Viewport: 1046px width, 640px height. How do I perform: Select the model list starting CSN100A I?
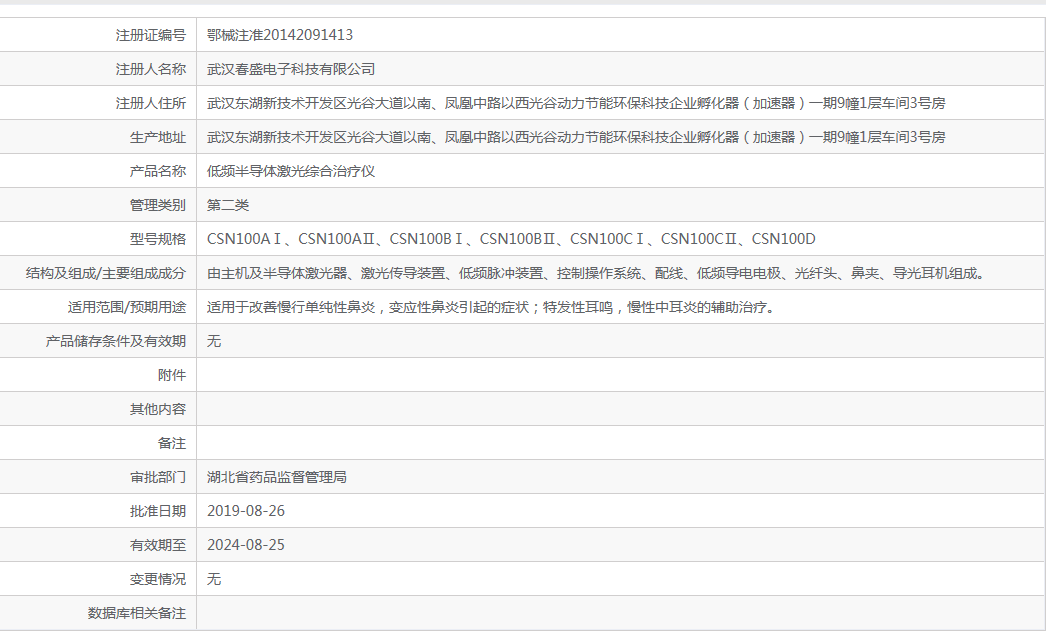(511, 239)
